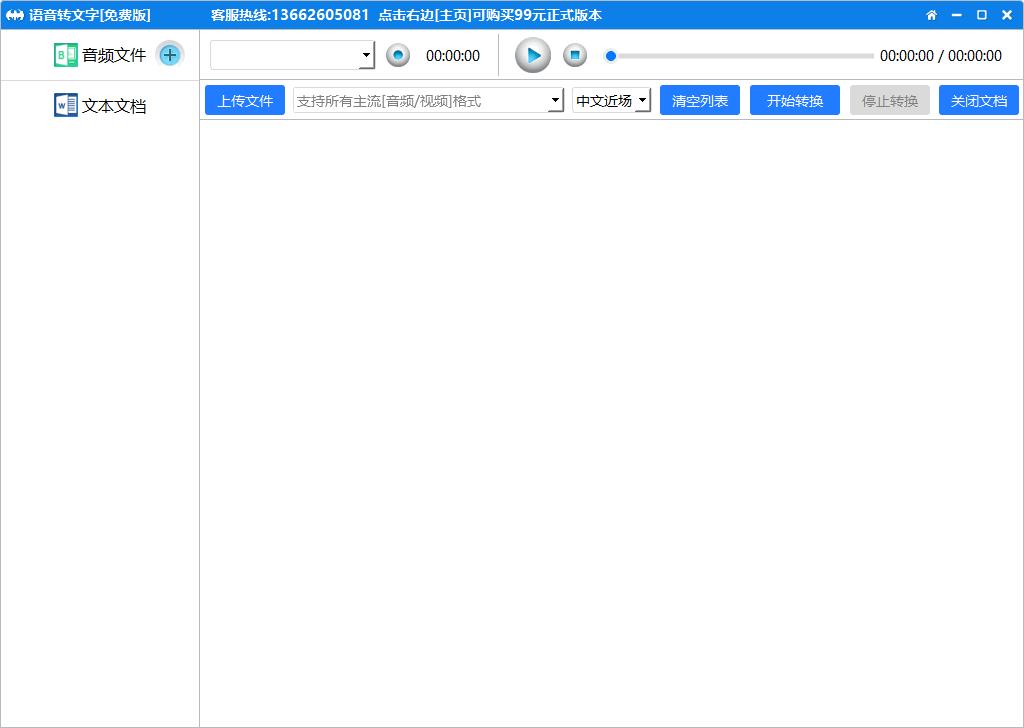
Task: Click the greyed 停止转换 button
Action: tap(889, 101)
